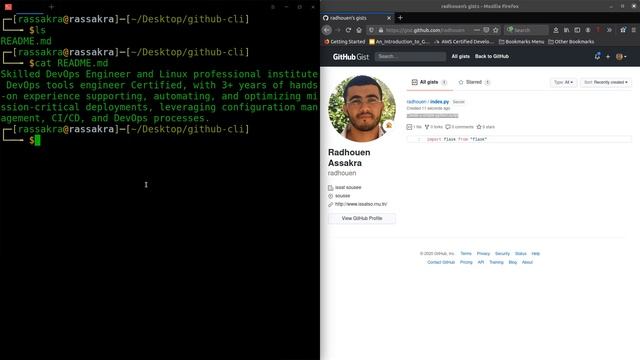Click the terminal window red app icon
Screen dimensions: 640x360
click(x=8, y=7)
